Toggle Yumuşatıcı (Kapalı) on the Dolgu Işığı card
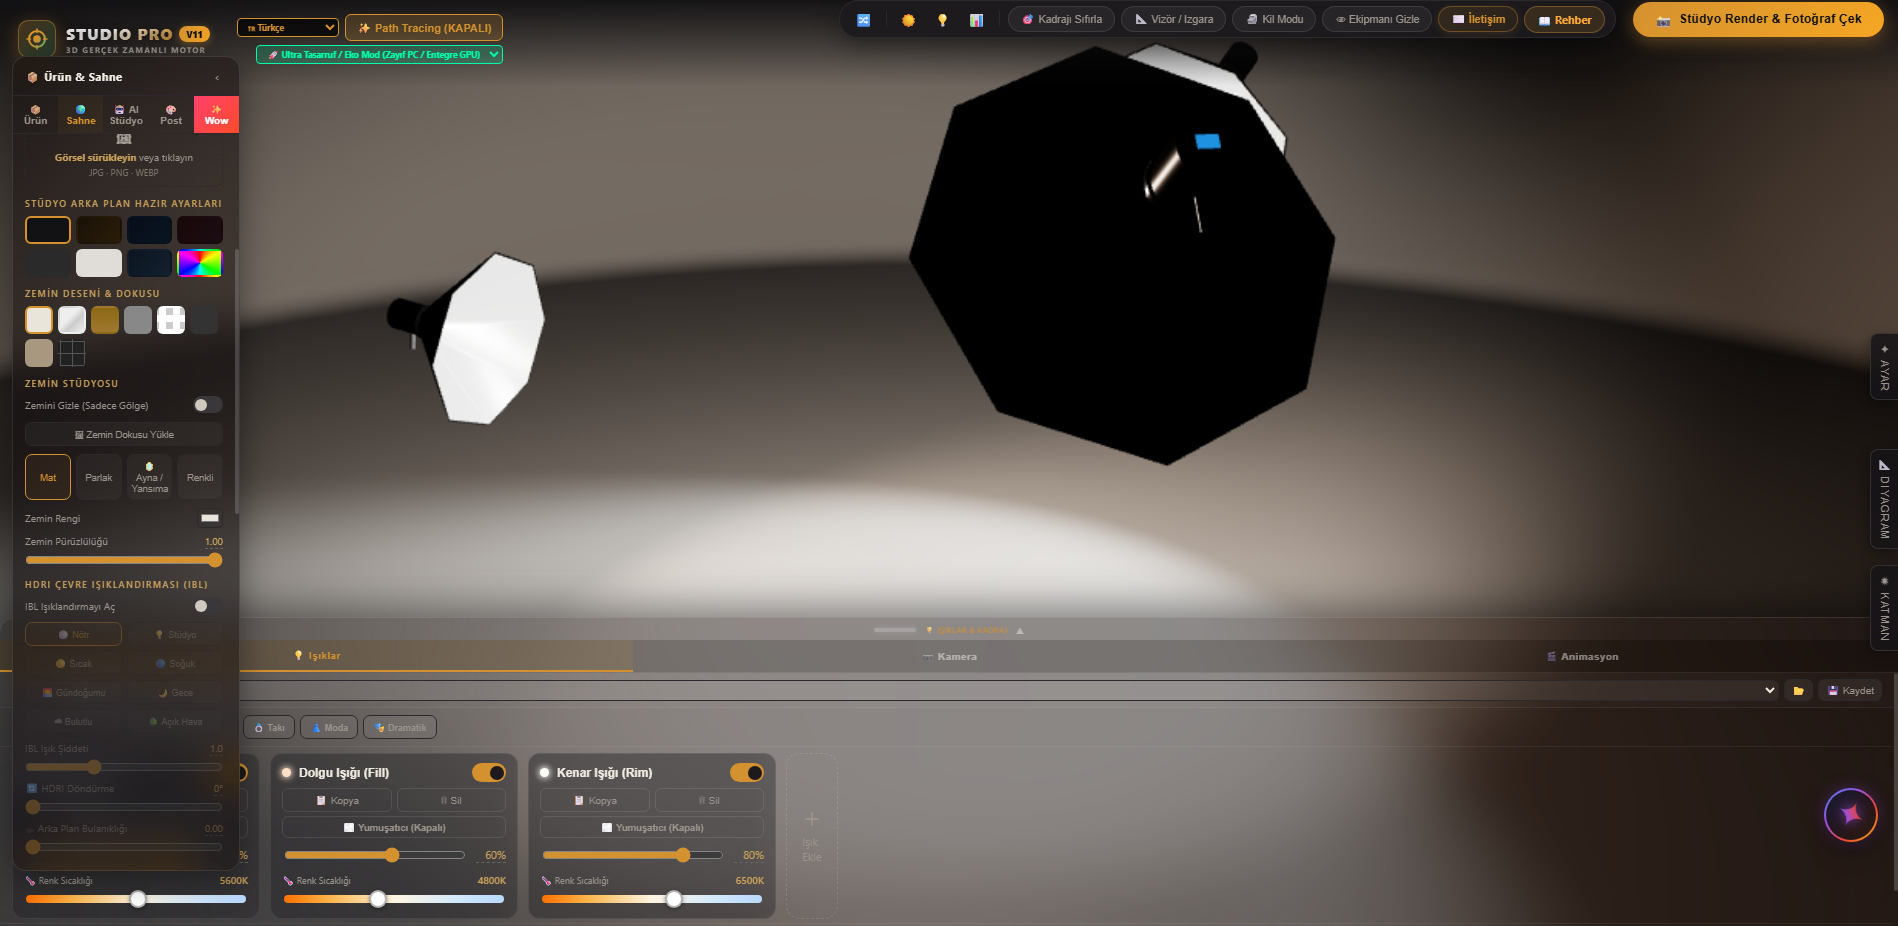 pos(394,828)
